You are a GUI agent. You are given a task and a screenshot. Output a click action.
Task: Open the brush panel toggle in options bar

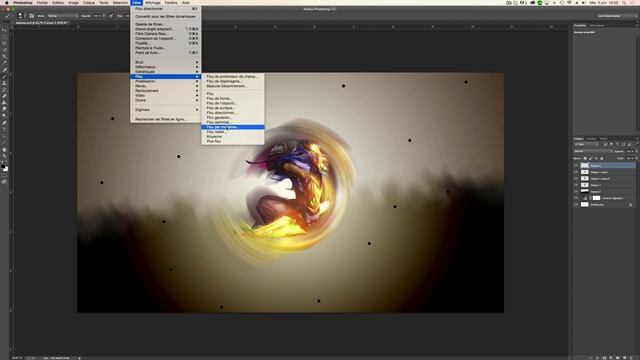31,16
